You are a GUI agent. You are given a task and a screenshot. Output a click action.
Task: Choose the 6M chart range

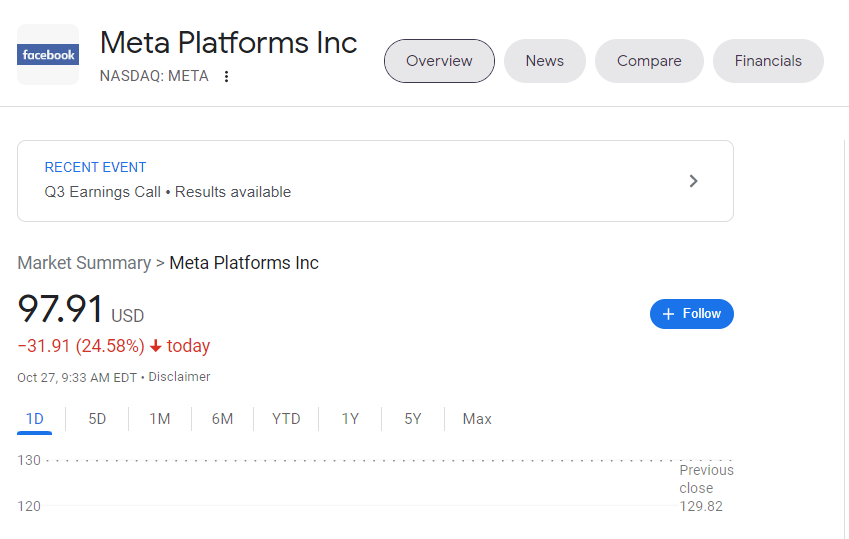click(x=223, y=419)
